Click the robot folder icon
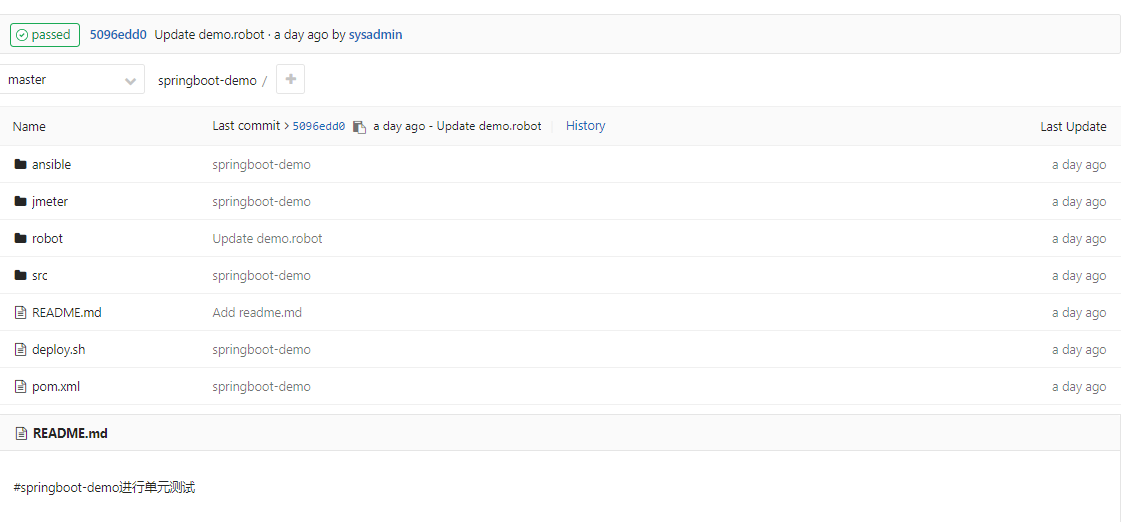The image size is (1124, 522). coord(20,238)
